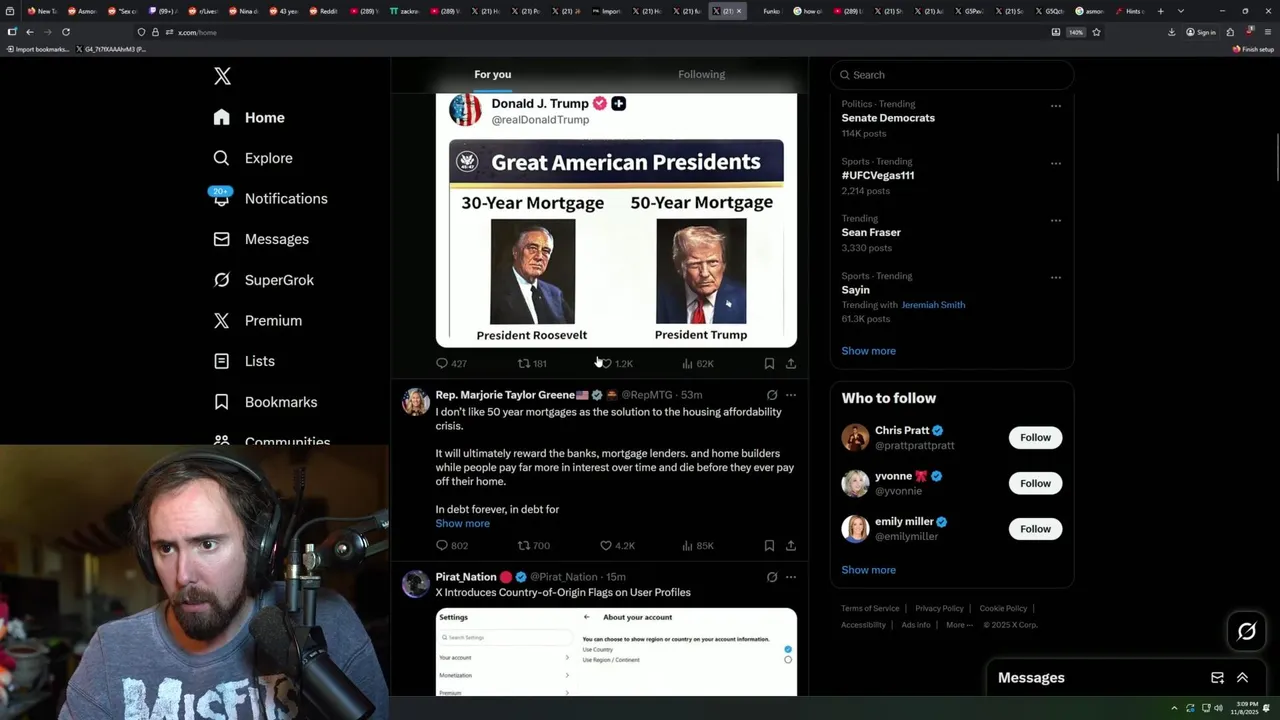The width and height of the screenshot is (1280, 720).
Task: Click Grok explain icon on Greene's post
Action: 771,395
